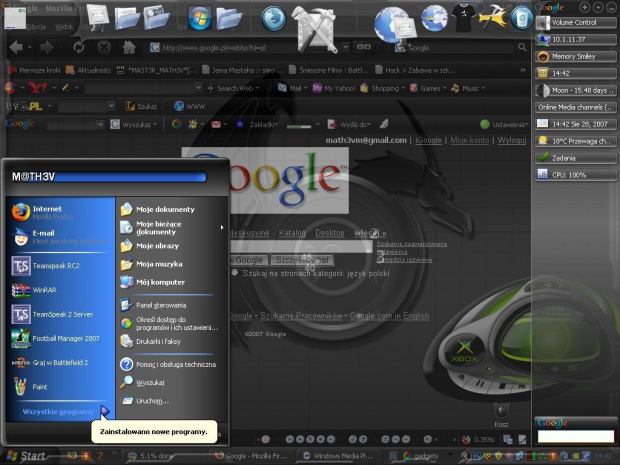Open Internet Mozilla Firefox in Start menu
This screenshot has width=620, height=465.
coord(60,212)
